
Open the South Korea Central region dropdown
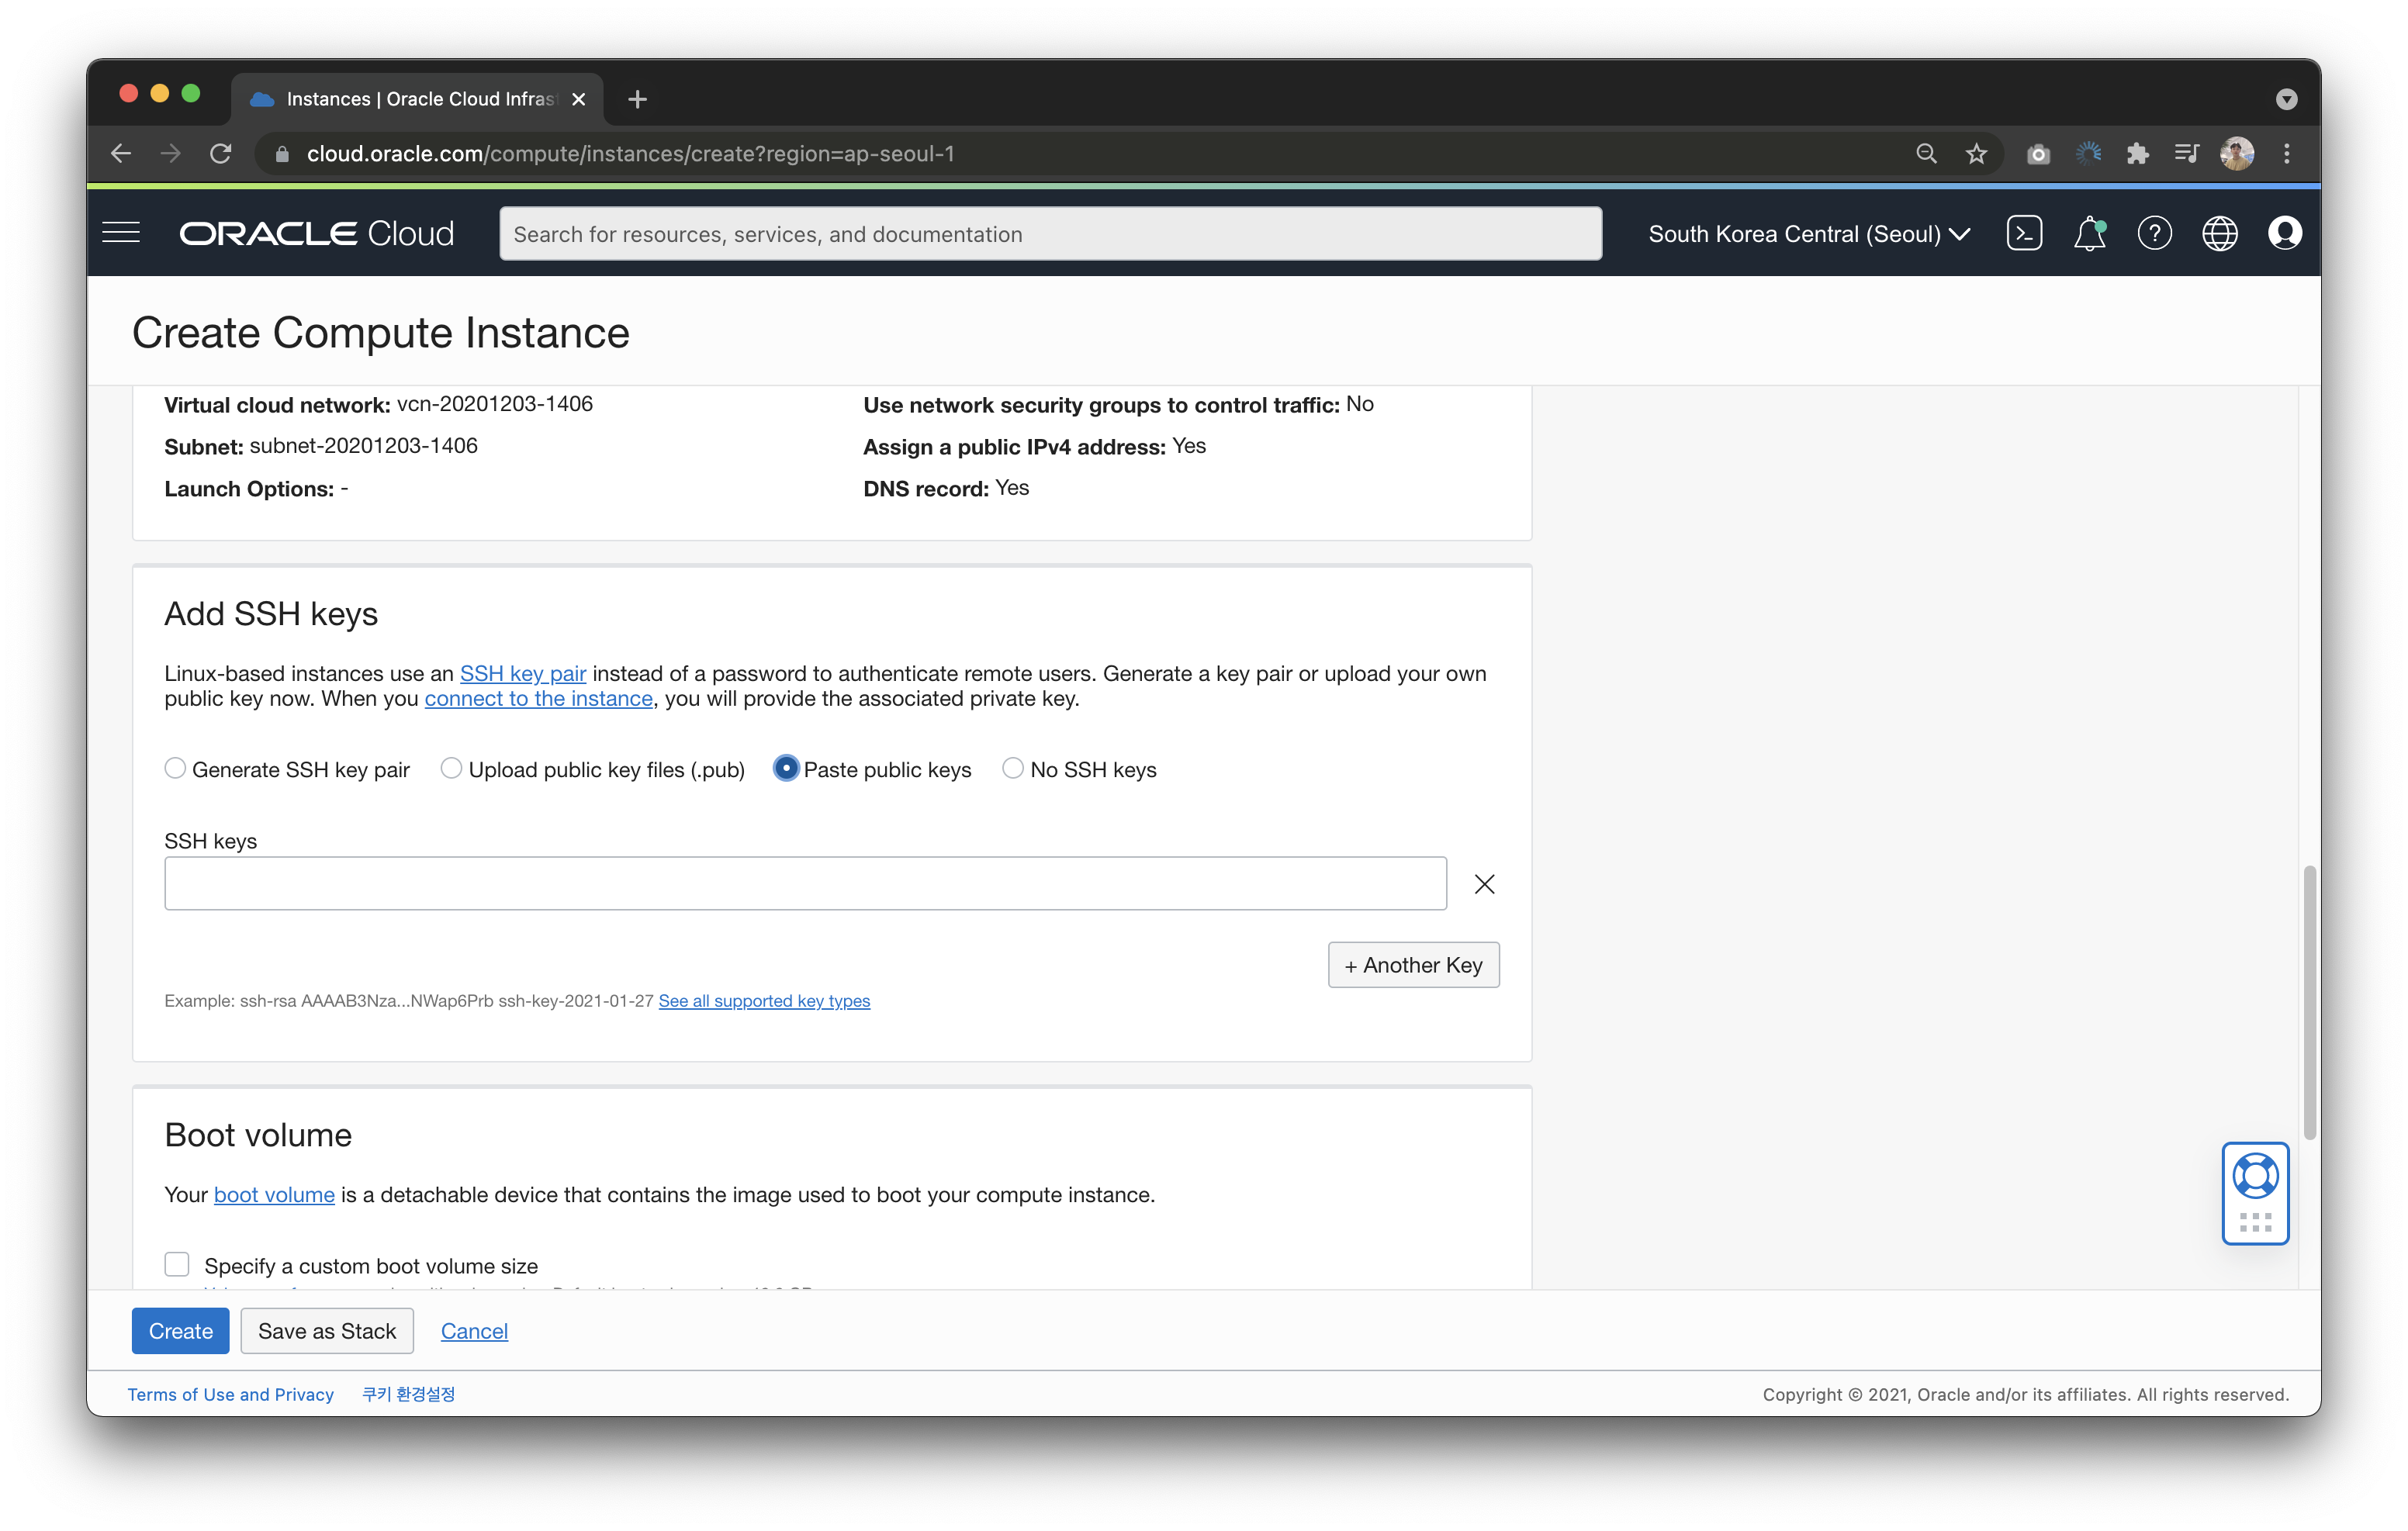tap(1809, 234)
